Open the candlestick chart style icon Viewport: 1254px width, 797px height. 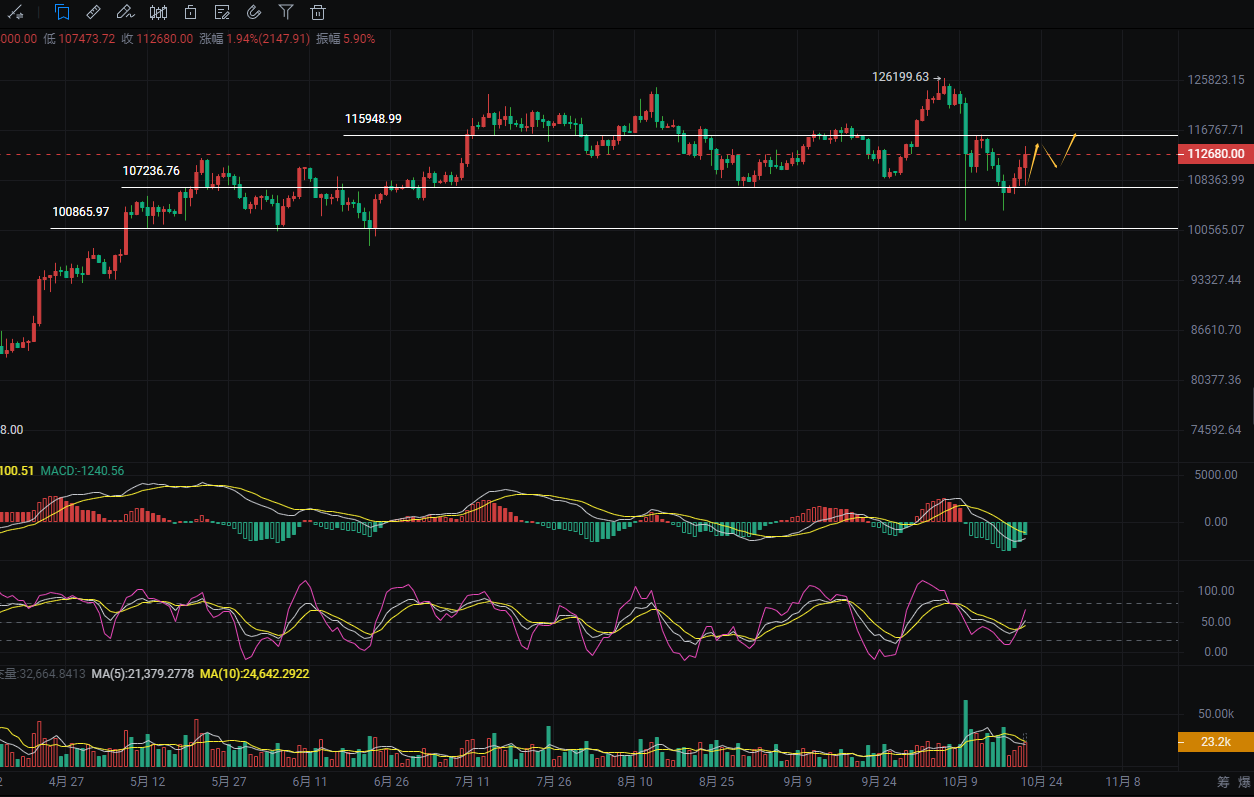coord(158,13)
